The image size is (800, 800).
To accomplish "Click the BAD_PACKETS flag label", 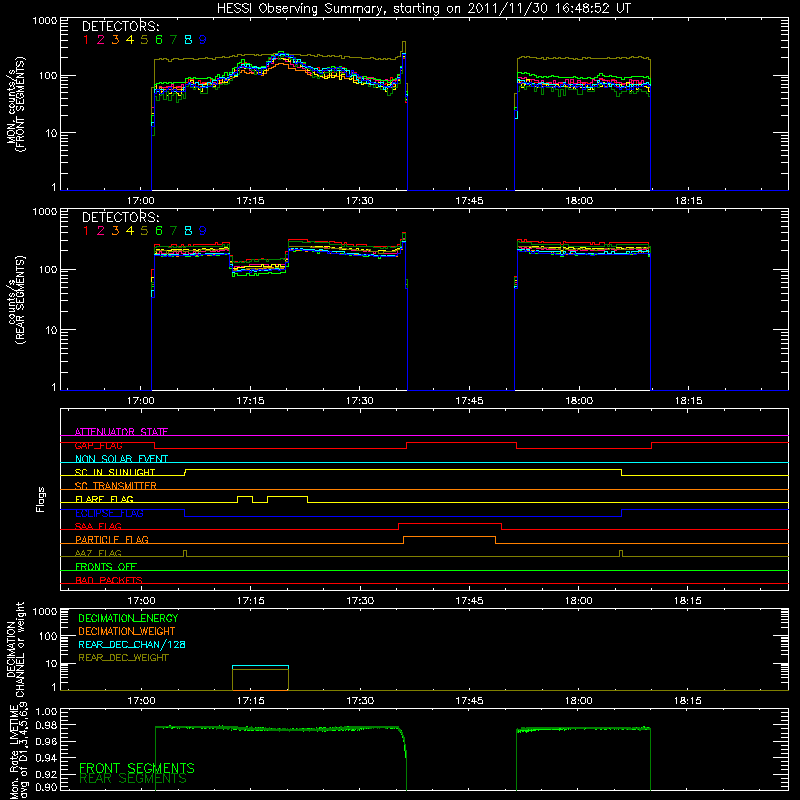I will [109, 580].
